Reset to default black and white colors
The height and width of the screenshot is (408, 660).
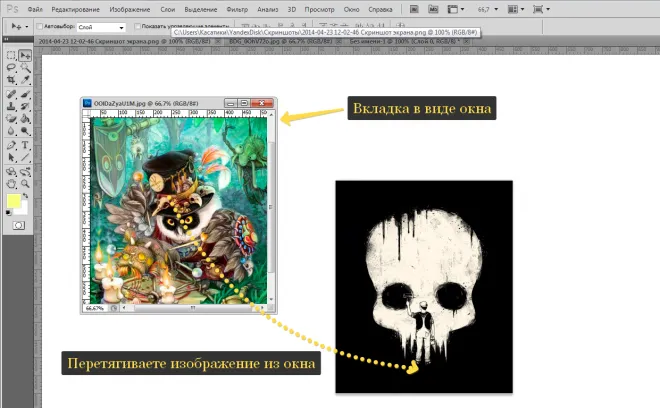tap(9, 213)
